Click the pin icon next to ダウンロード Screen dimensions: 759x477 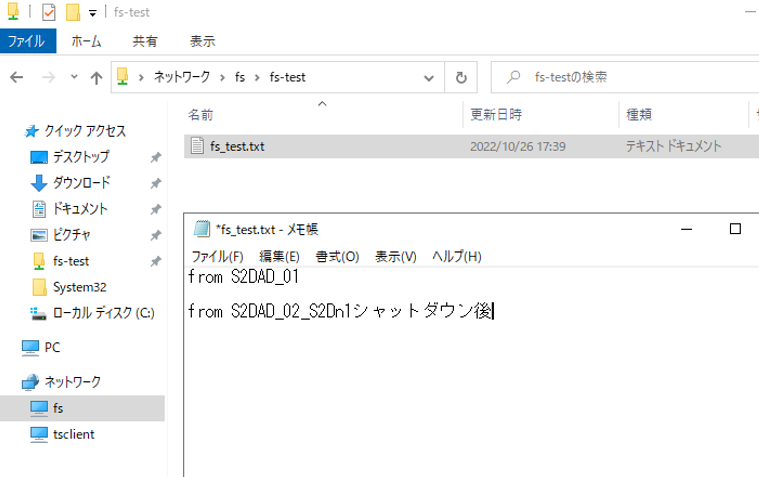[155, 184]
